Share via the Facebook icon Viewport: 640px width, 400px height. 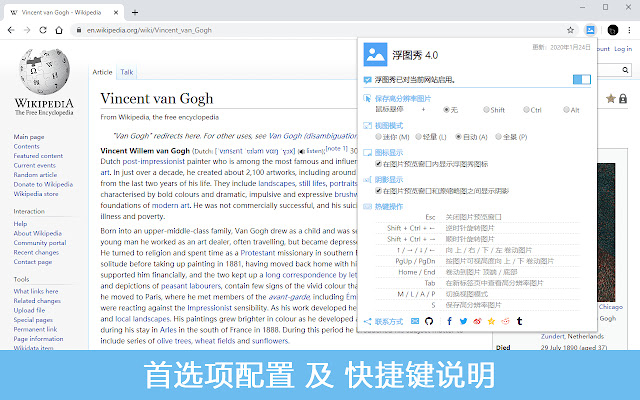click(x=449, y=321)
